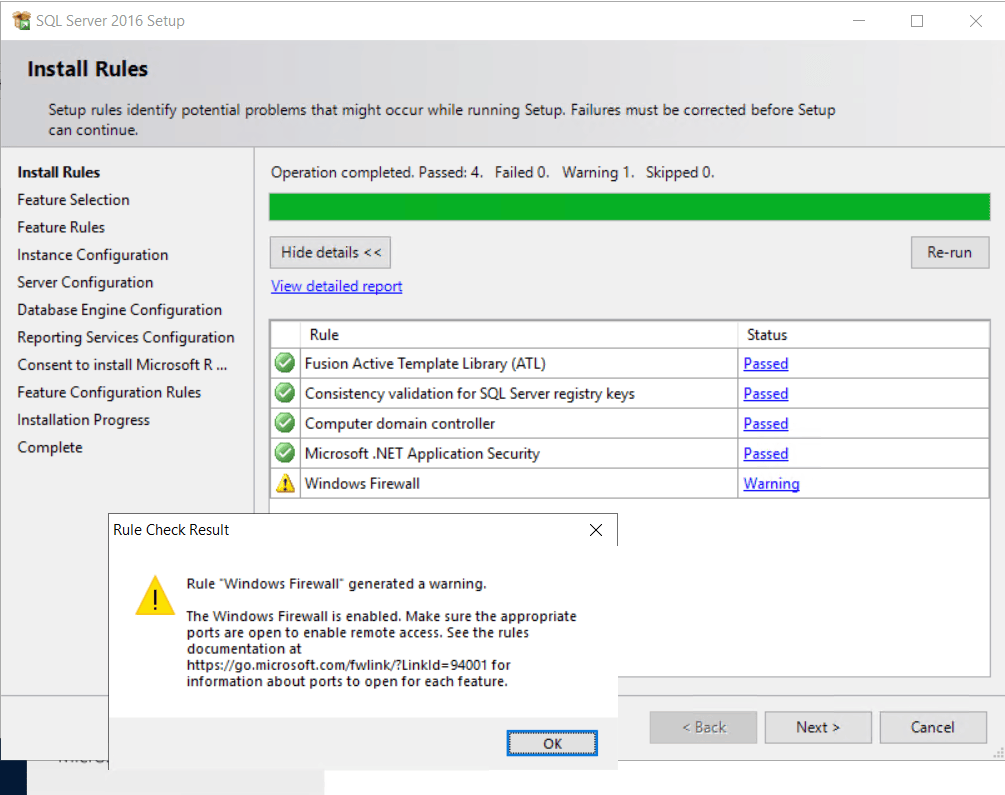Select Database Engine Configuration in the sidebar
The image size is (1005, 795).
(x=119, y=309)
